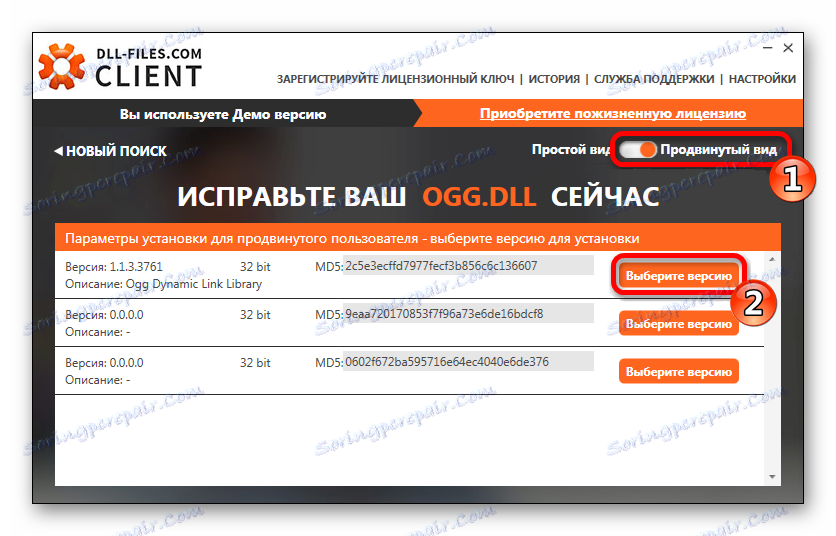
Task: Choose version 1.1.3.3761 with Выберите версию
Action: point(679,276)
